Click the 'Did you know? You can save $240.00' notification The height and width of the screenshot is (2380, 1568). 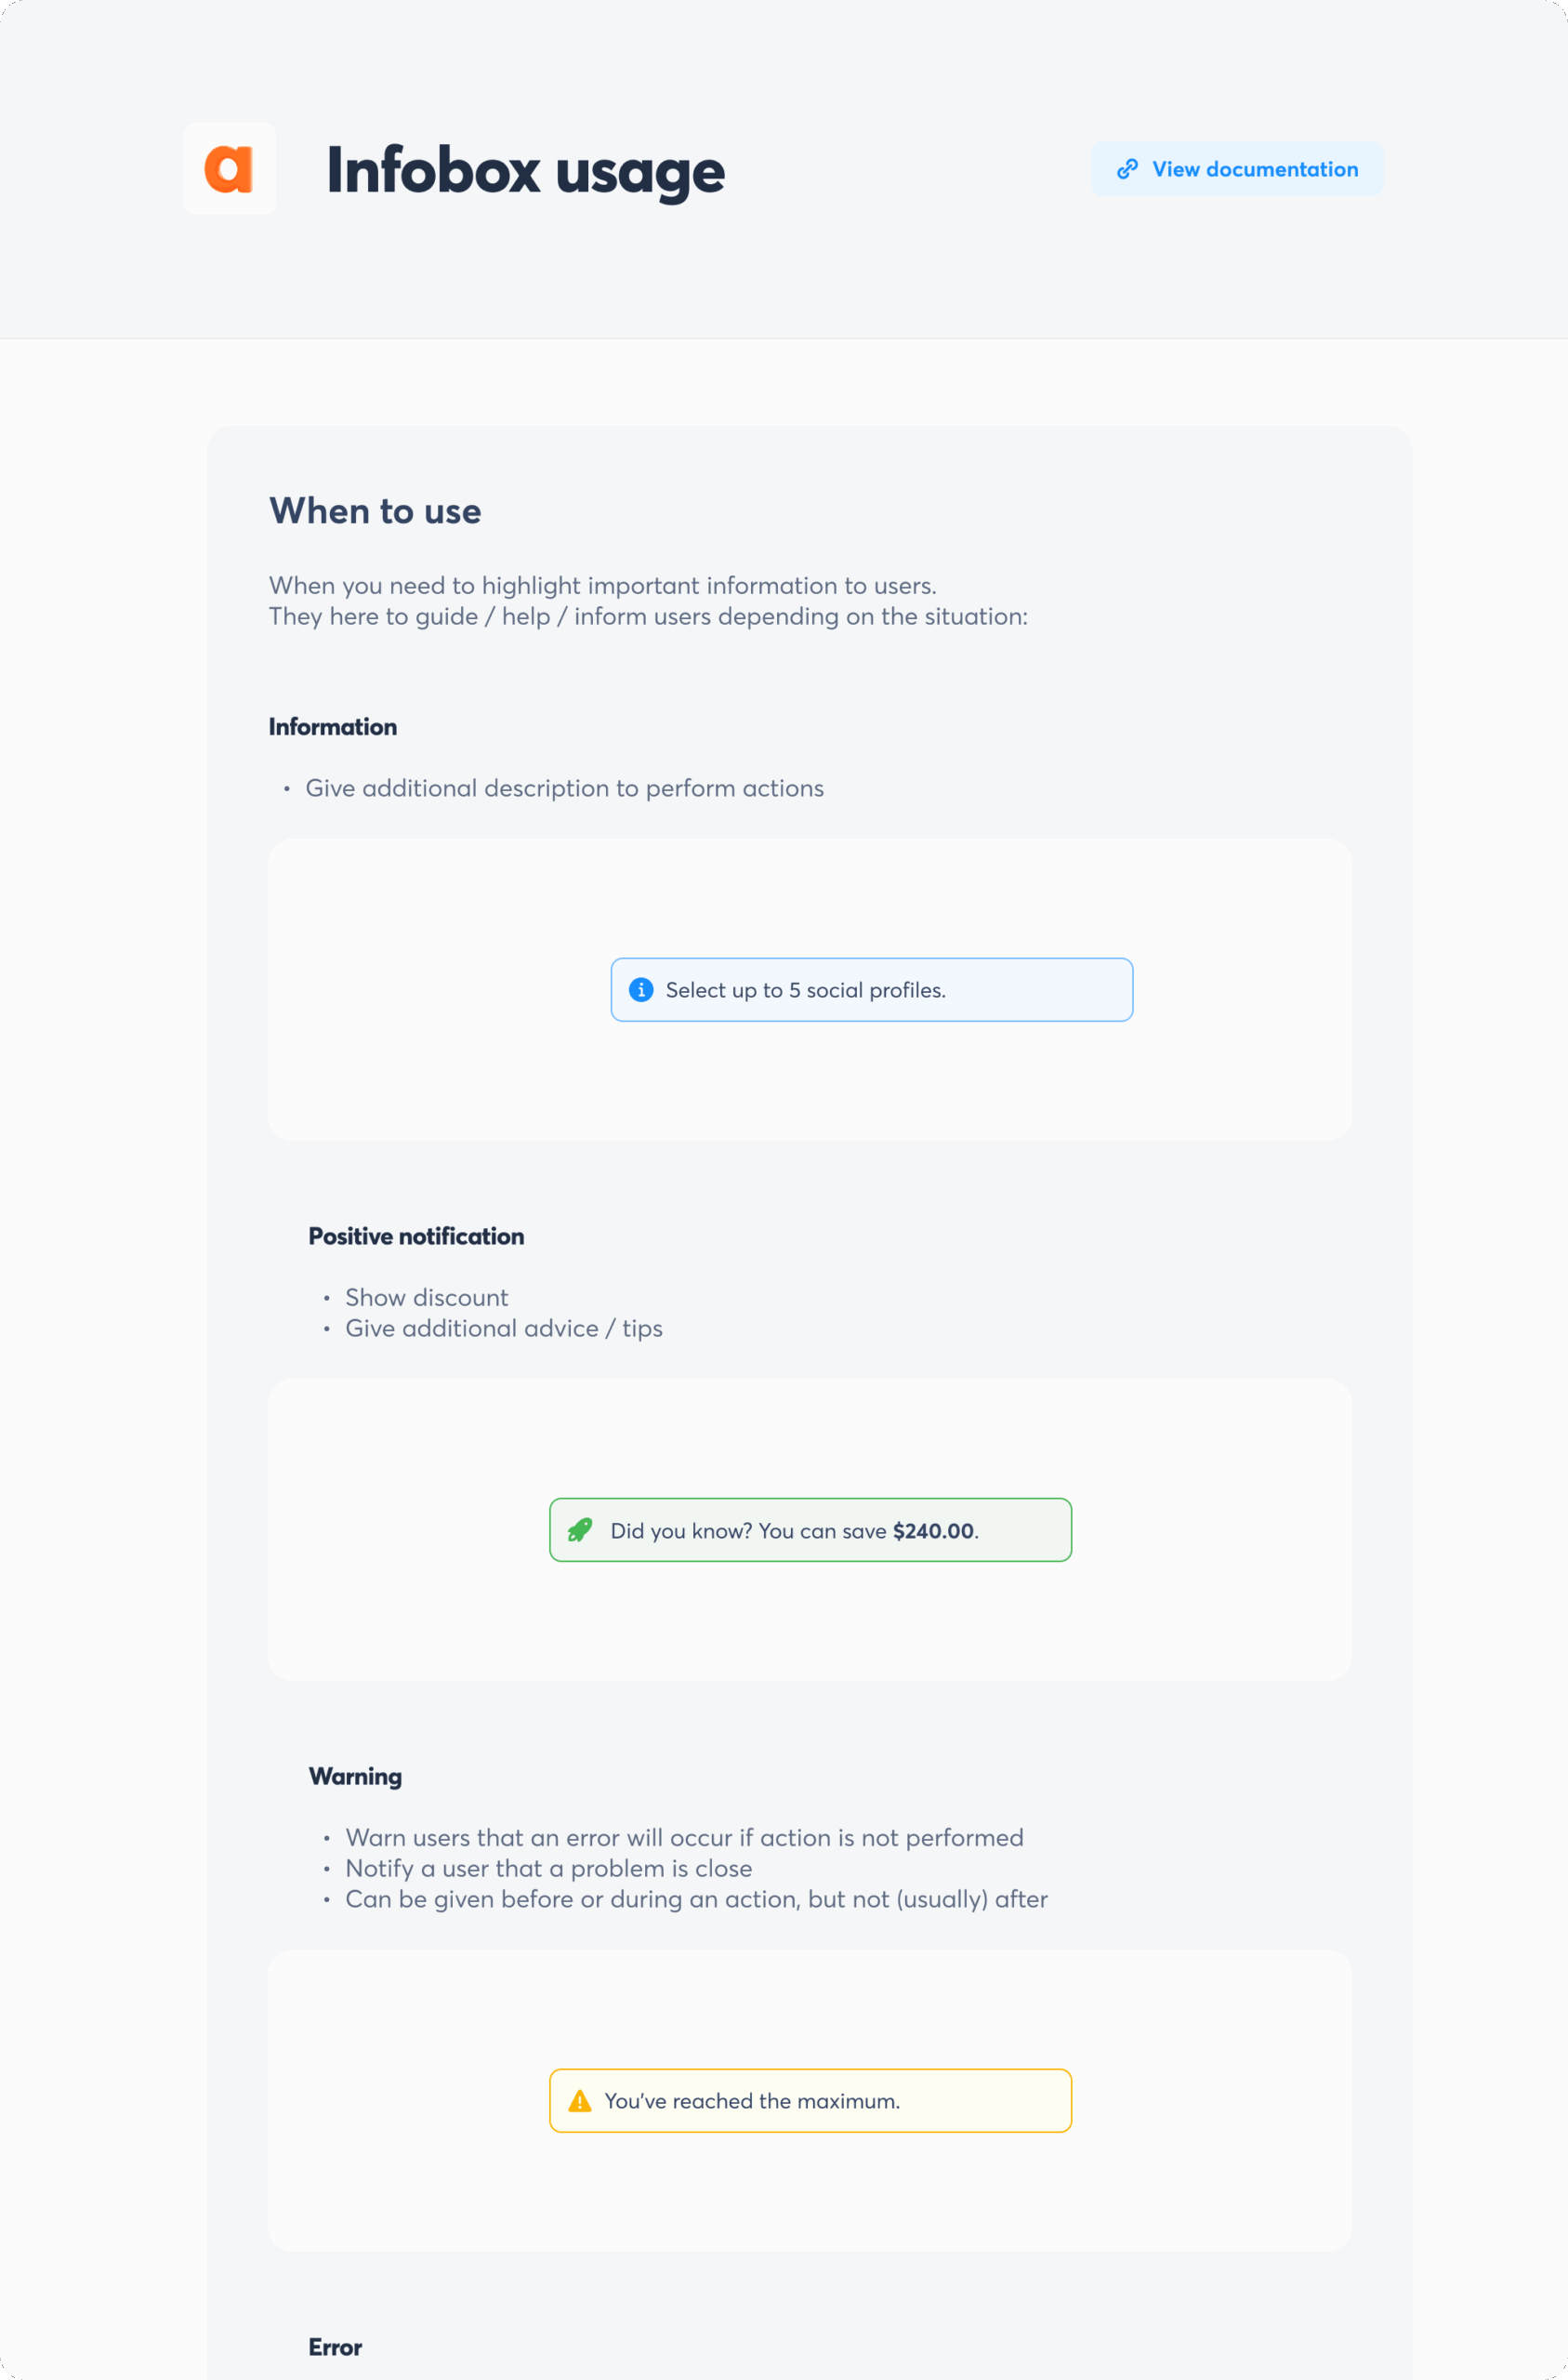click(x=809, y=1529)
